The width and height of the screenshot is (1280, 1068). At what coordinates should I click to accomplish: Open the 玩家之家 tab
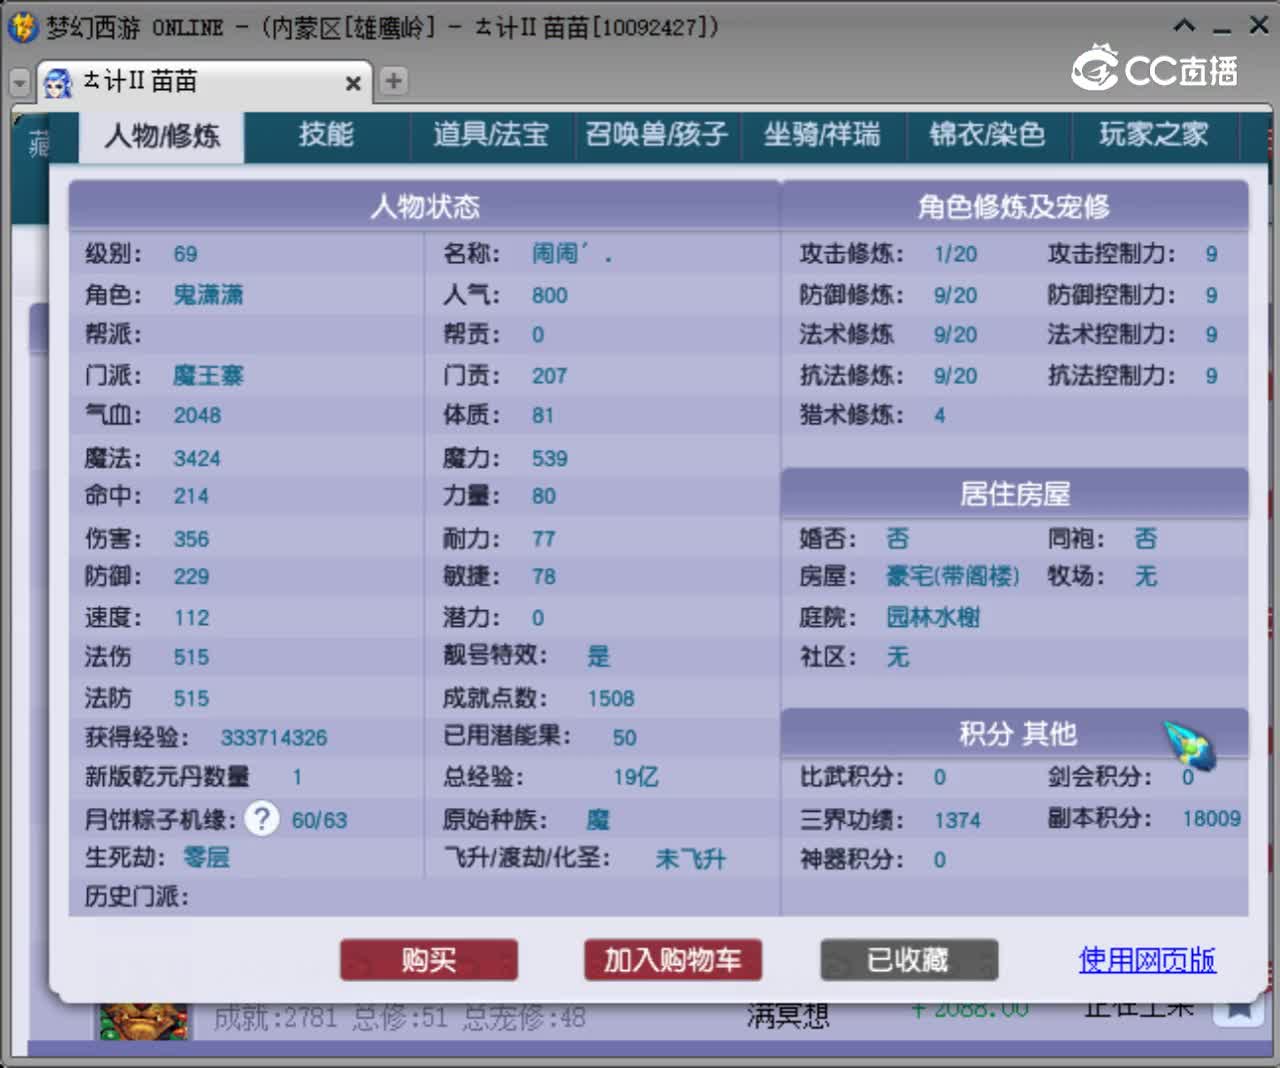click(1154, 135)
